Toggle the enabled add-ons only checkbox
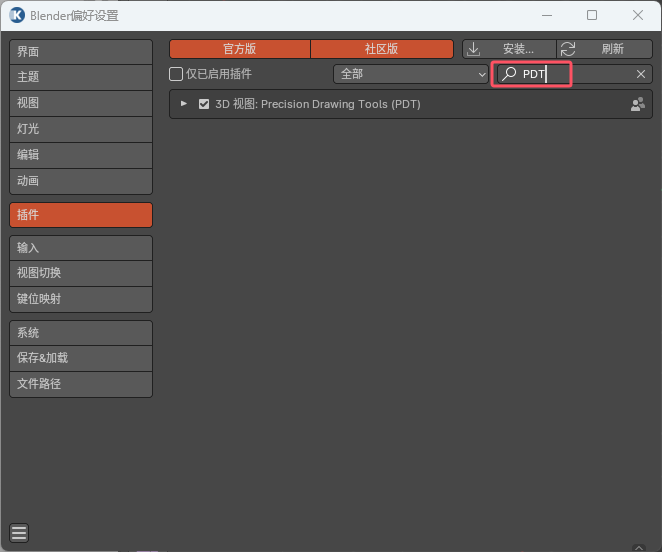662x552 pixels. coord(176,74)
